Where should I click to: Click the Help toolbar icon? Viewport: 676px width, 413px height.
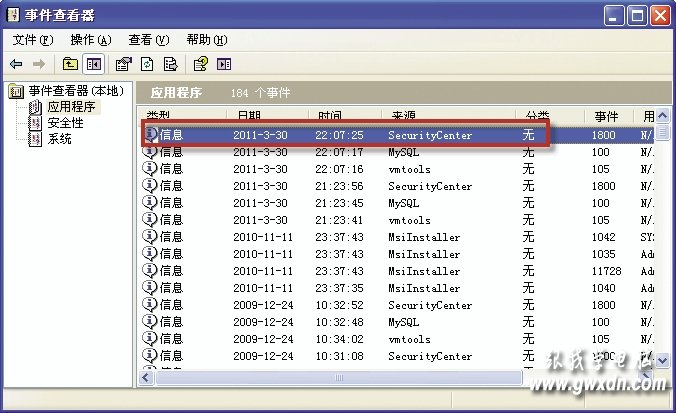[200, 65]
